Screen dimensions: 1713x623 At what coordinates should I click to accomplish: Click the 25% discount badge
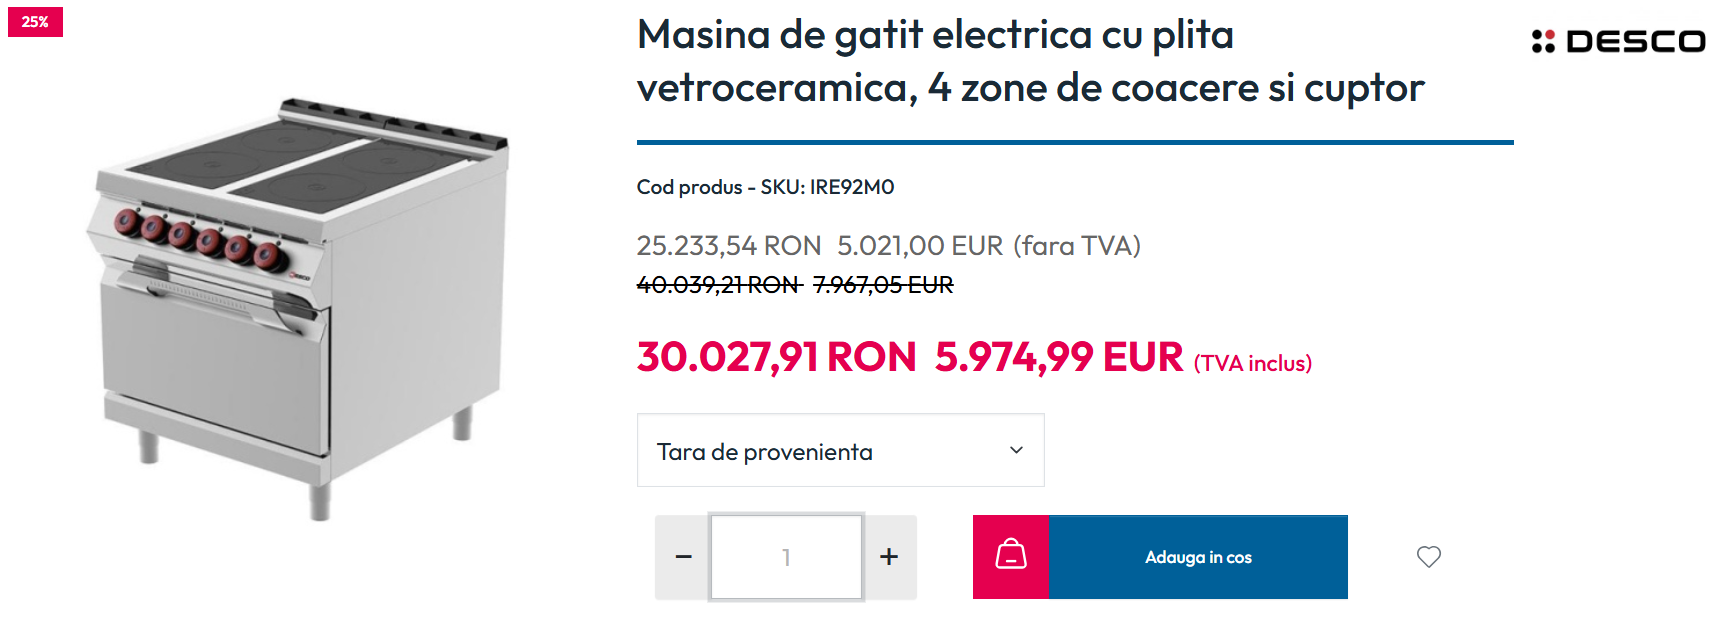tap(35, 22)
